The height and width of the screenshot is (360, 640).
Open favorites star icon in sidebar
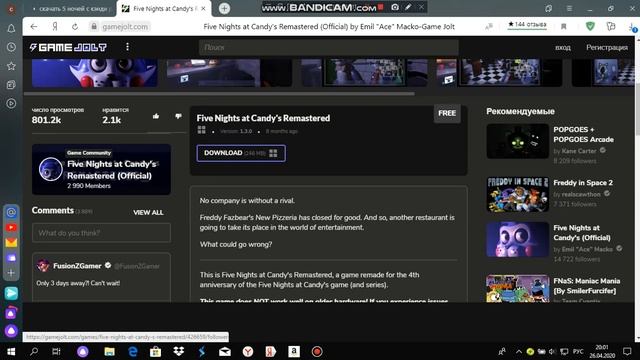pyautogui.click(x=11, y=66)
